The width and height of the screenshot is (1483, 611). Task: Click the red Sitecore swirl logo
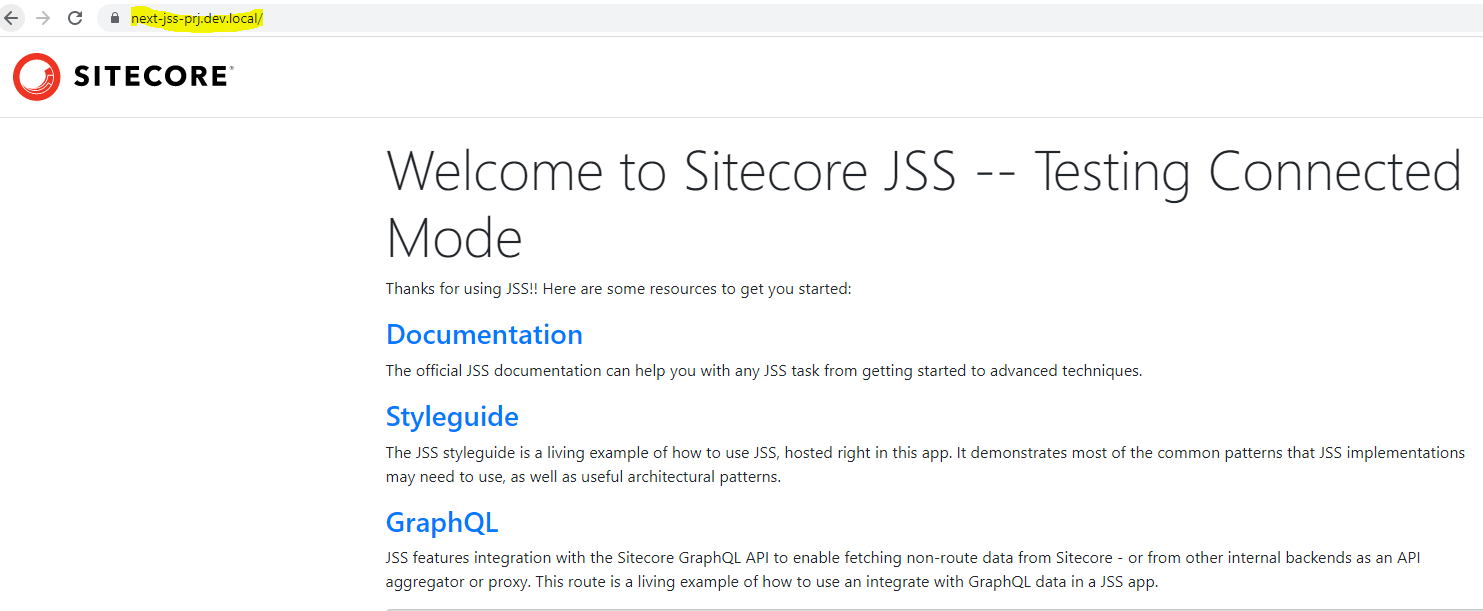point(36,76)
